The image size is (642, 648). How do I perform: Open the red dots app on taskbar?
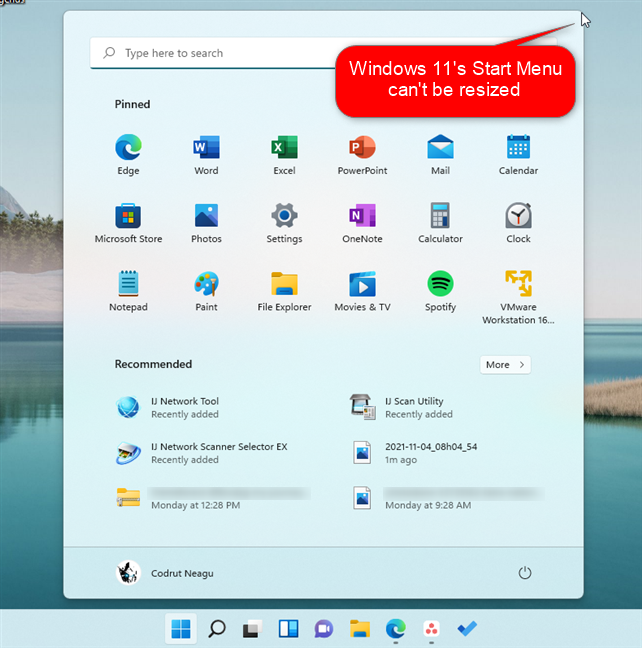point(431,629)
